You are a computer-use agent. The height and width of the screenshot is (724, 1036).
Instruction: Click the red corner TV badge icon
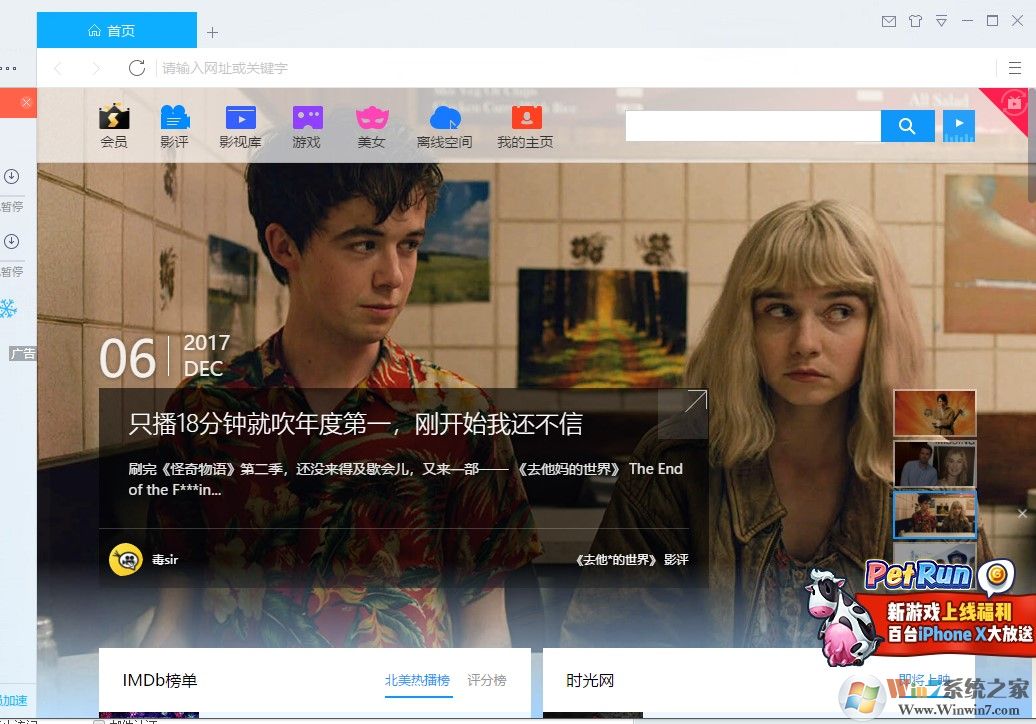point(1014,103)
